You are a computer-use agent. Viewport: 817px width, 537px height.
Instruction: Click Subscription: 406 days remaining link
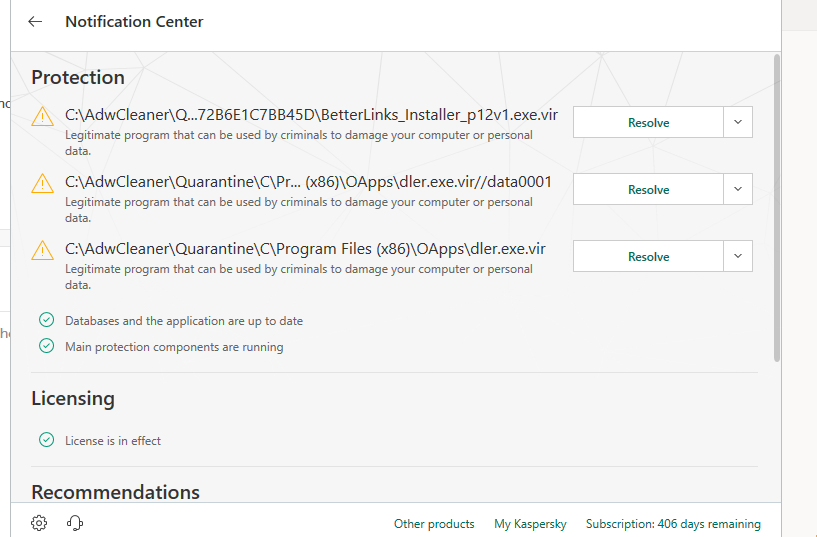click(x=673, y=524)
